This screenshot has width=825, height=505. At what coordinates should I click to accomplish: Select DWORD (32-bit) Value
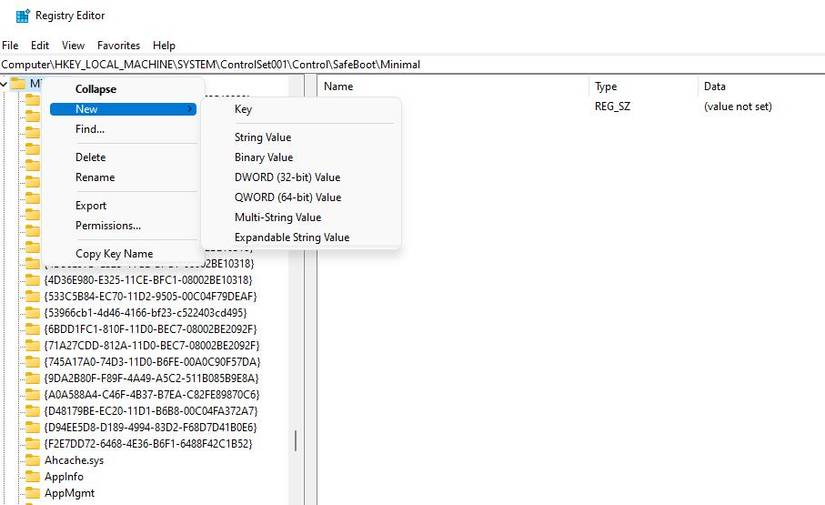[x=287, y=177]
